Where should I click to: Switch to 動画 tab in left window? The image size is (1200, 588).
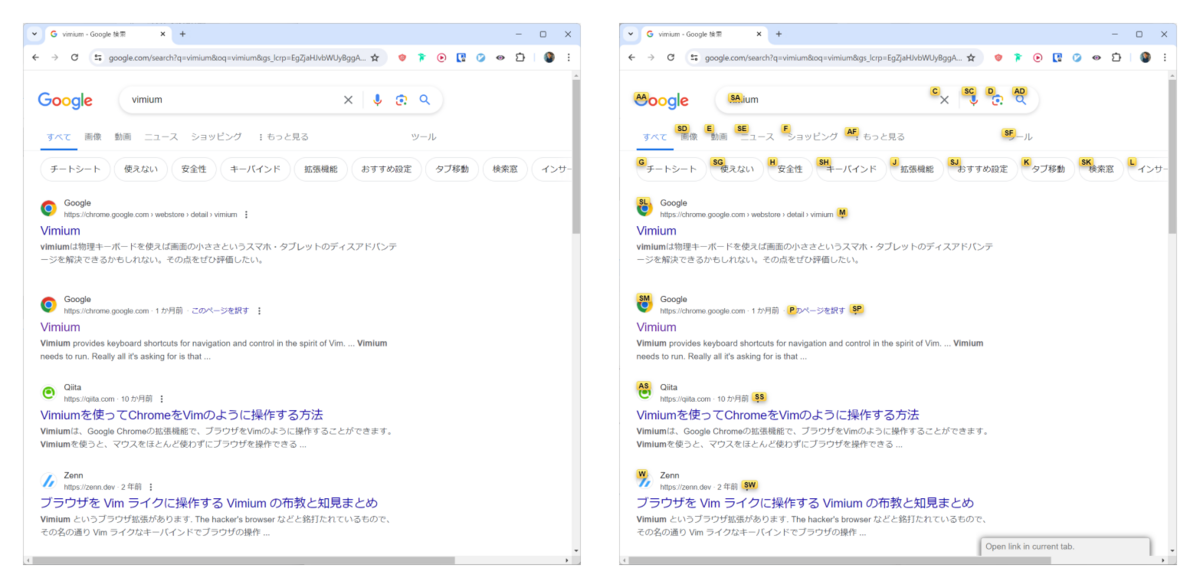click(x=123, y=137)
